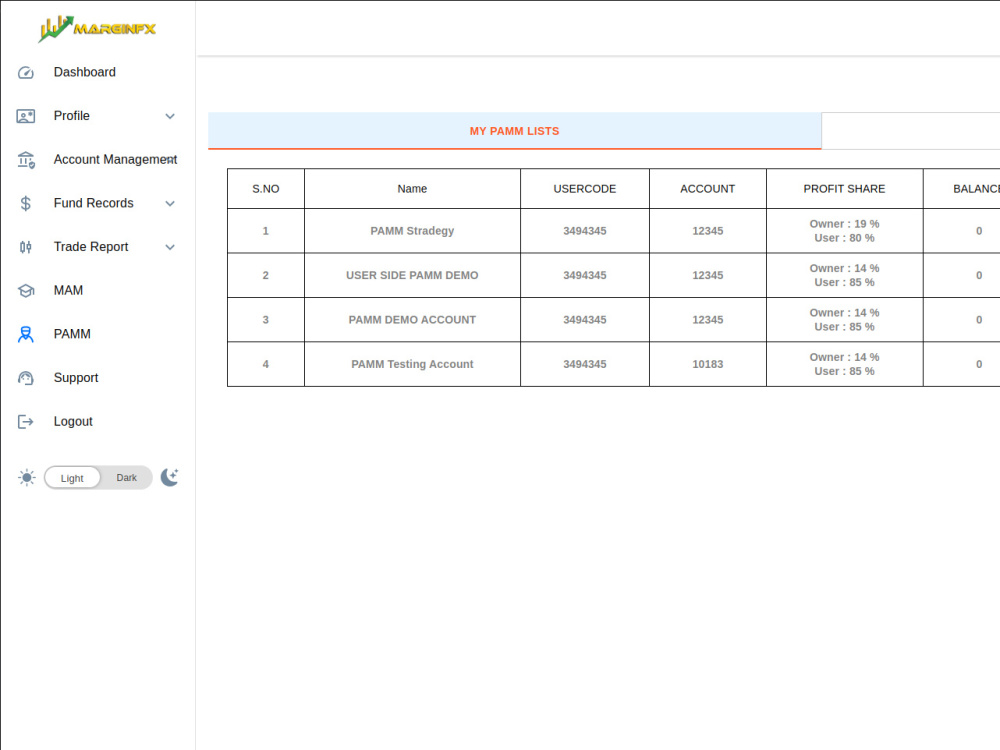Open the Profile menu item
This screenshot has width=1000, height=750.
click(71, 115)
